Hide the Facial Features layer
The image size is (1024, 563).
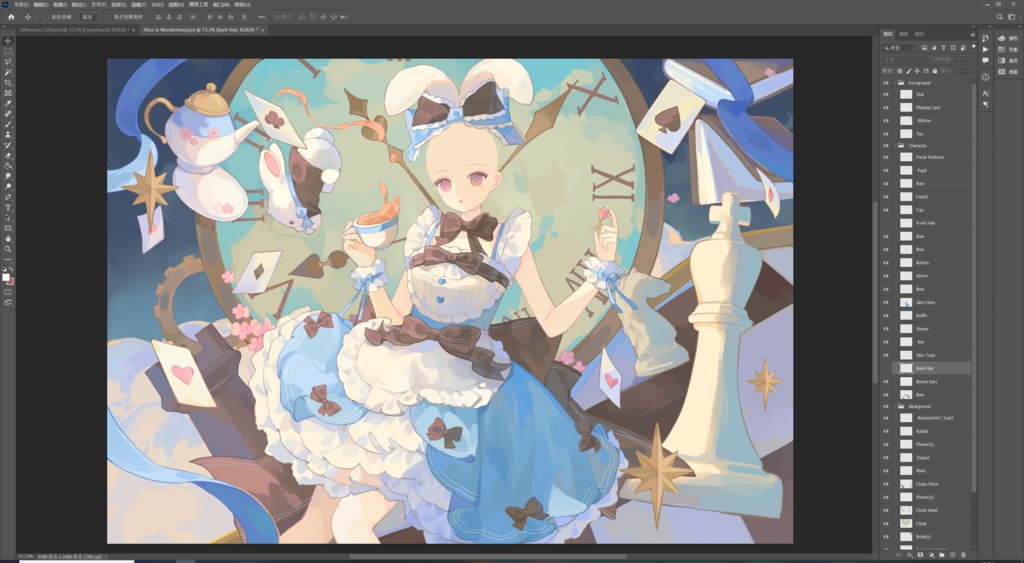coord(886,157)
